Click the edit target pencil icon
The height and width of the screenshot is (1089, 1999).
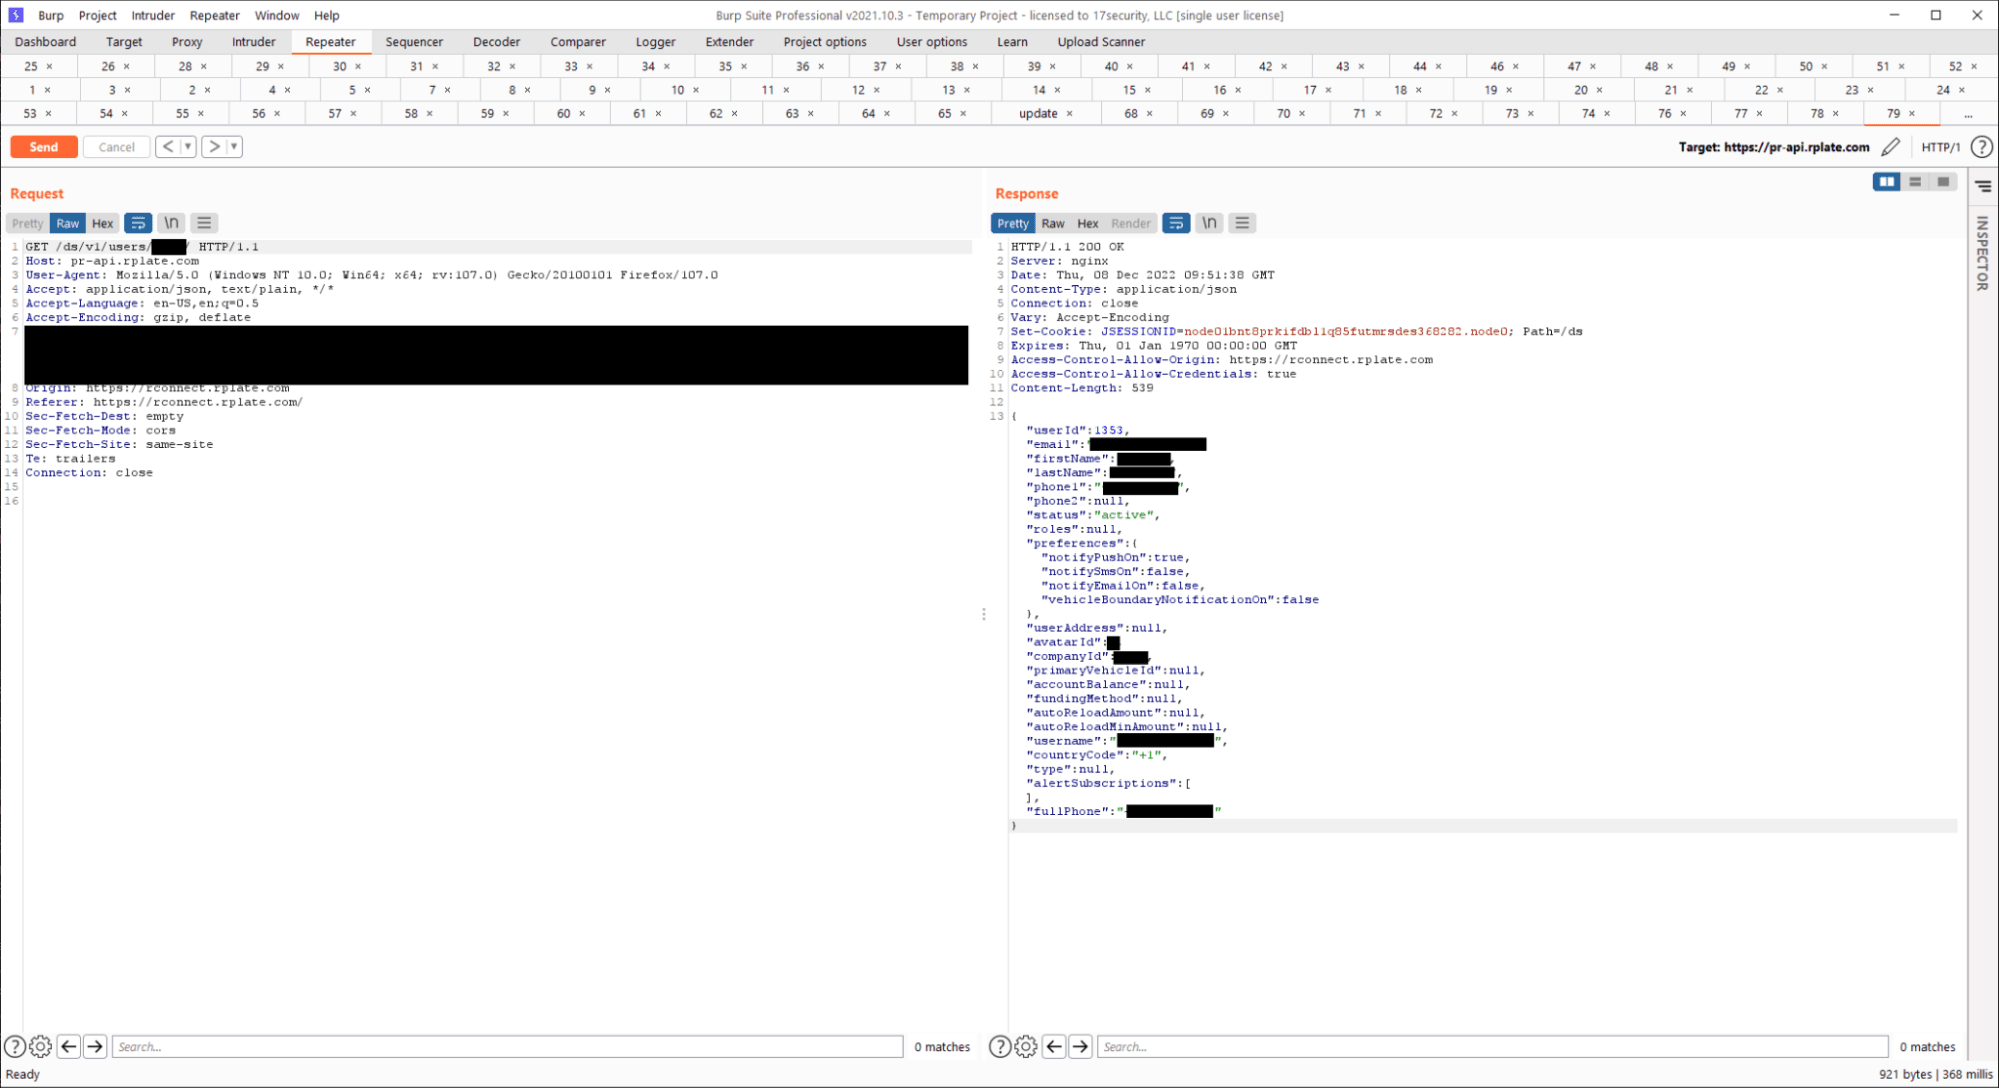[x=1890, y=147]
